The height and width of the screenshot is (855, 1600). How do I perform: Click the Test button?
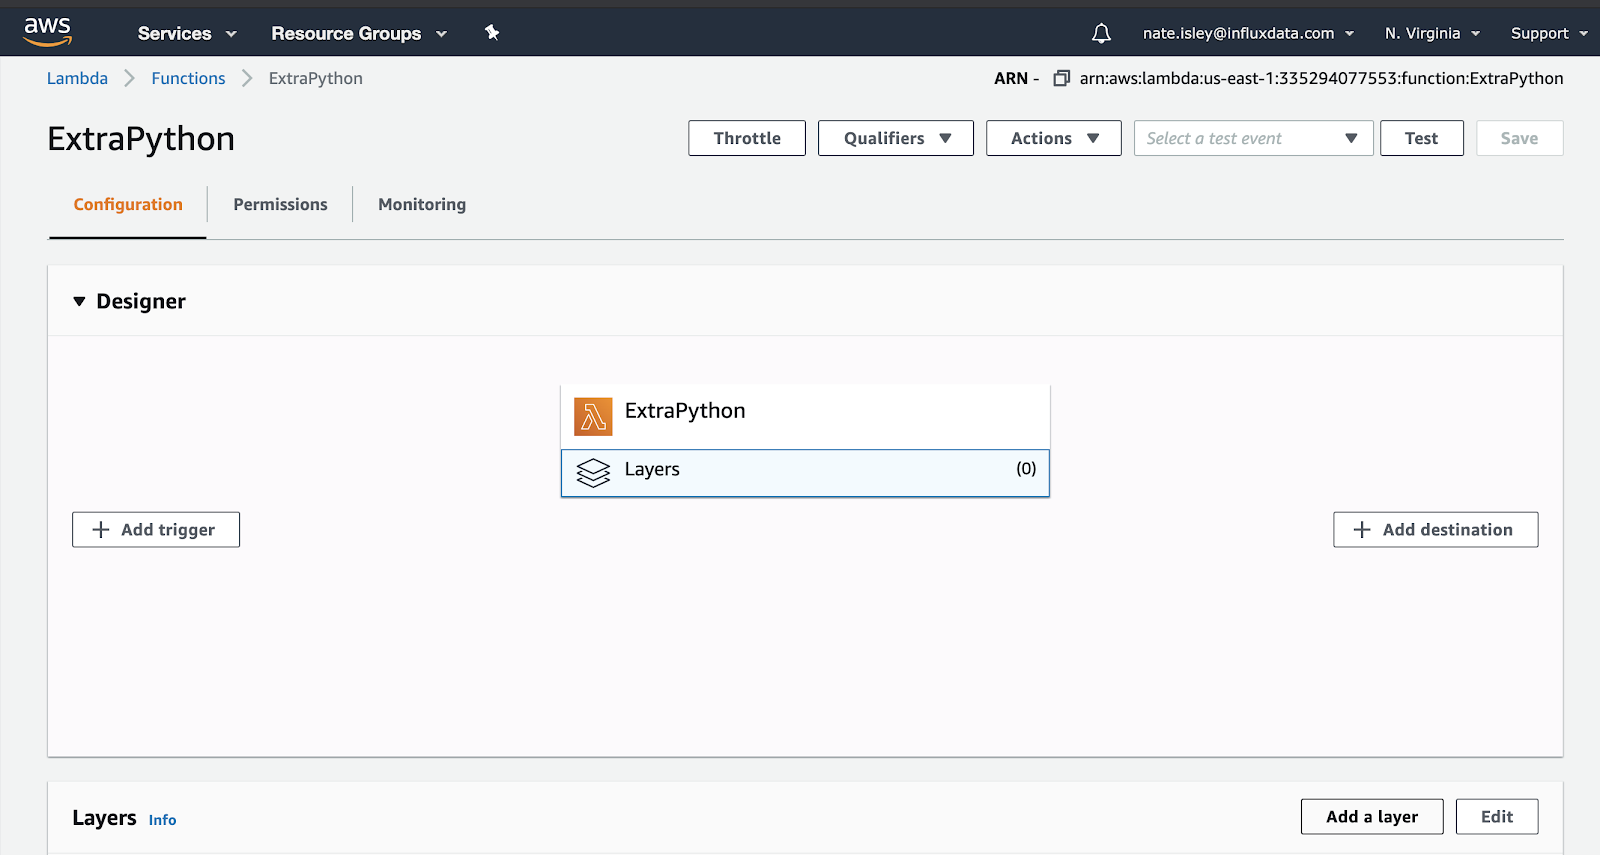(x=1421, y=138)
